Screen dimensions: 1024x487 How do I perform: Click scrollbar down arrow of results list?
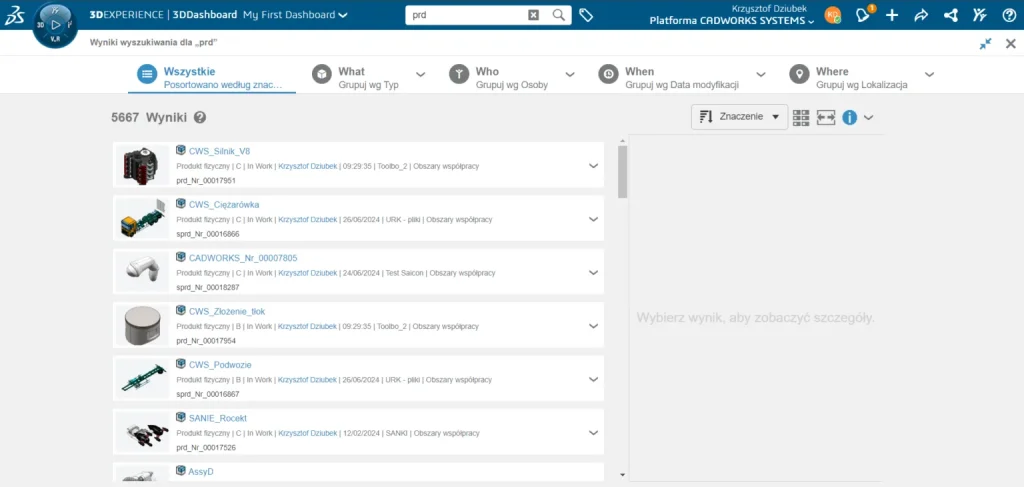coord(622,475)
